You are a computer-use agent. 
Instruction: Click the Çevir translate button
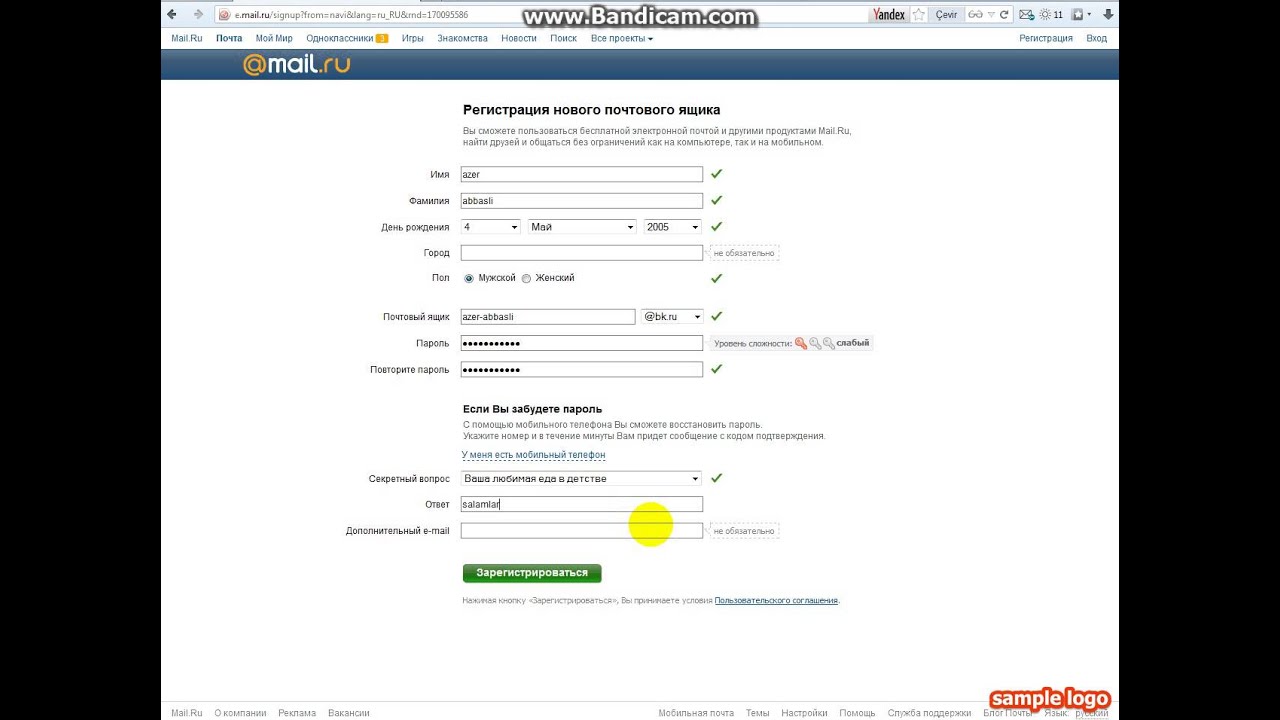pos(946,14)
